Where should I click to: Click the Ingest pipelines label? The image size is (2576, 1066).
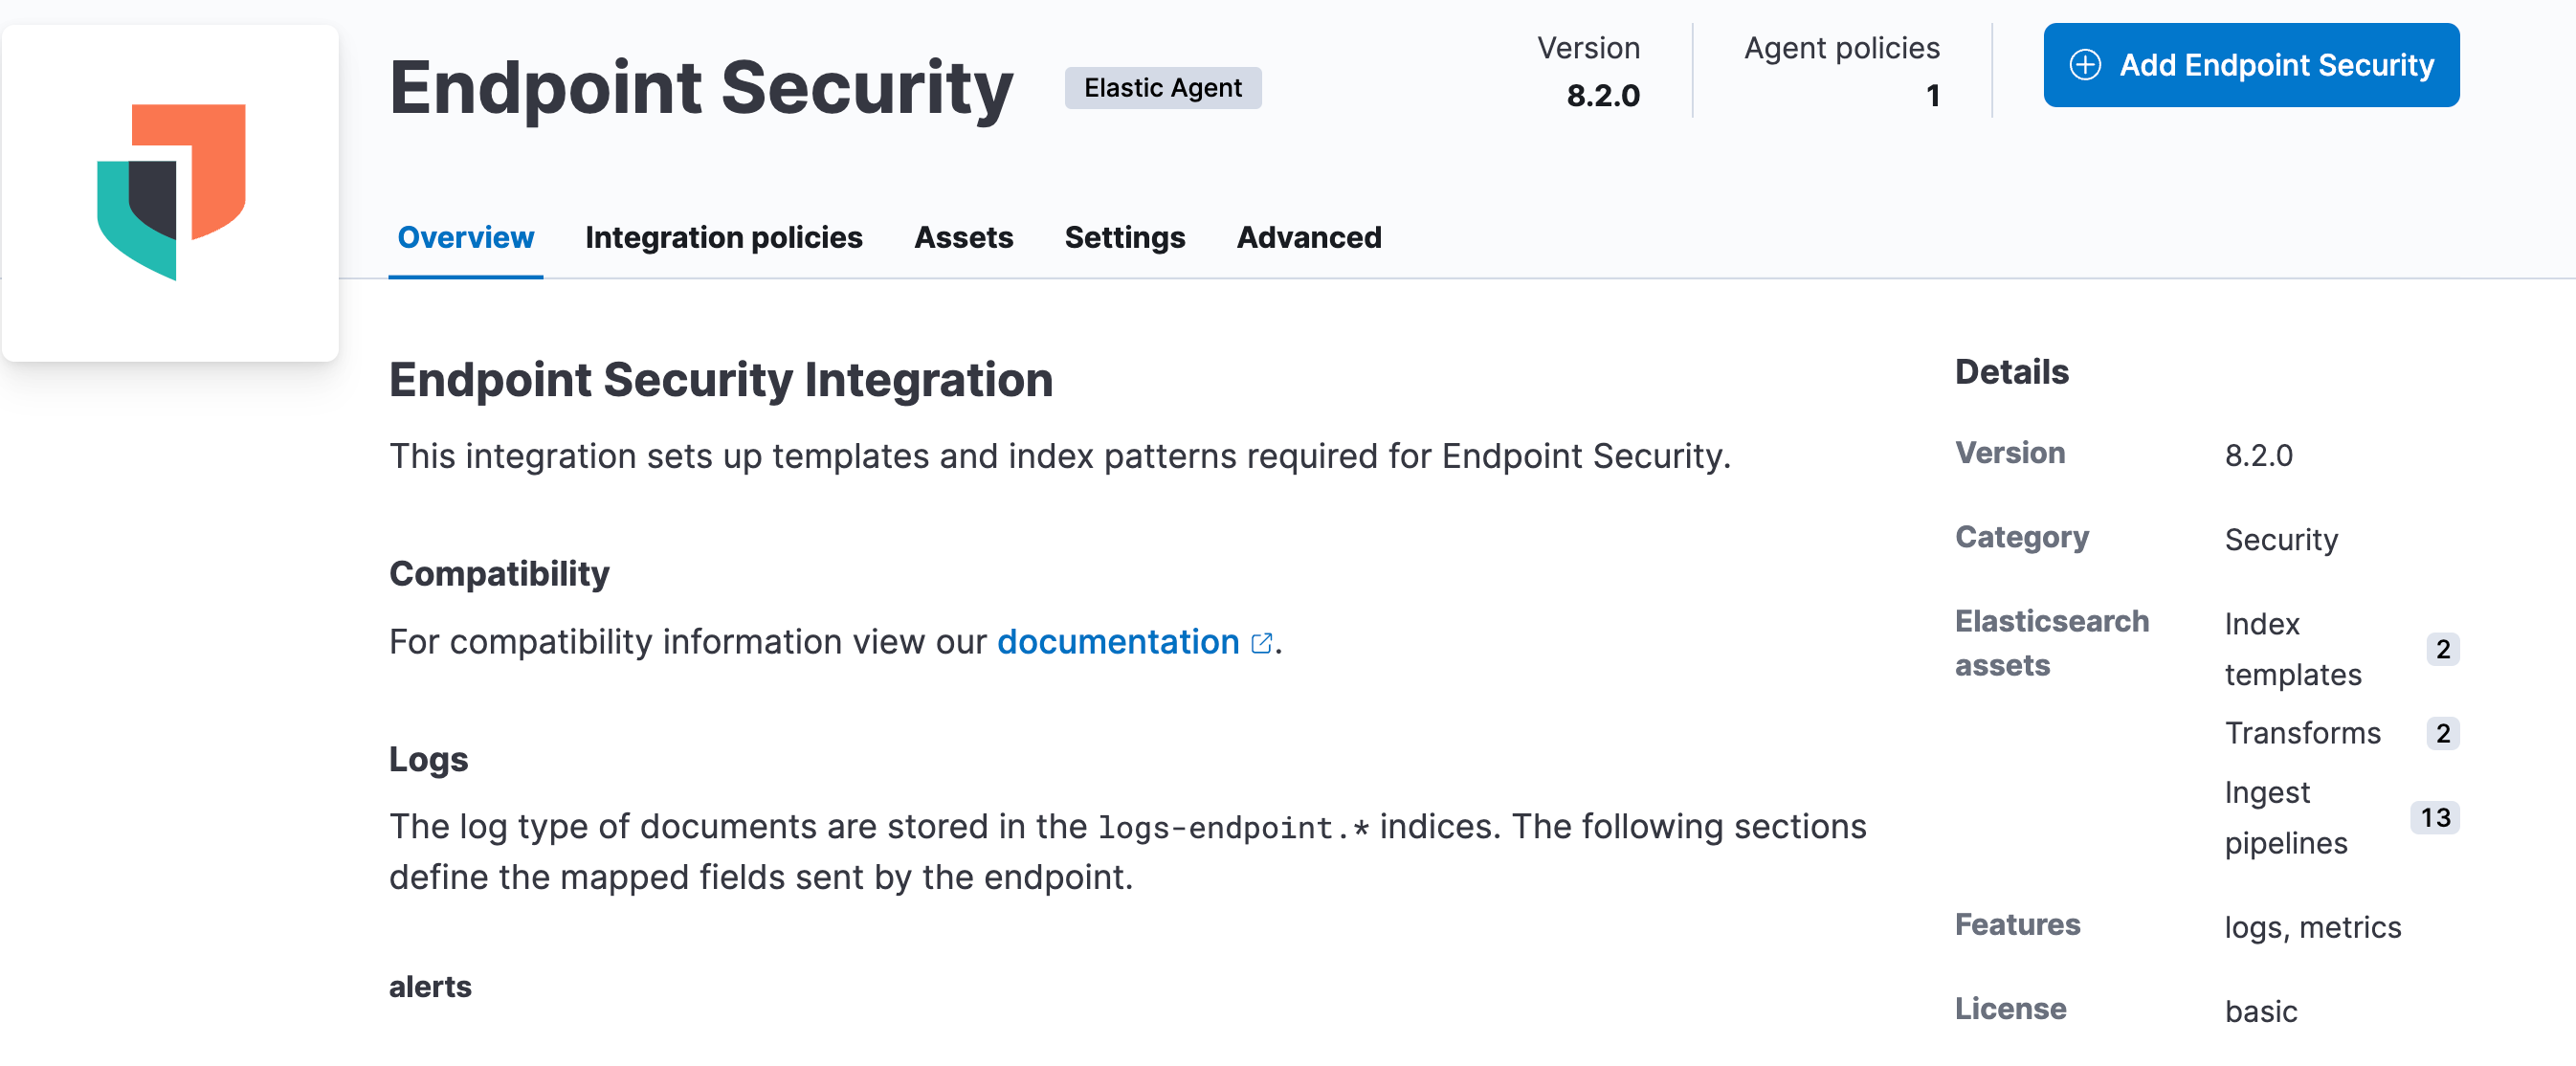2286,818
